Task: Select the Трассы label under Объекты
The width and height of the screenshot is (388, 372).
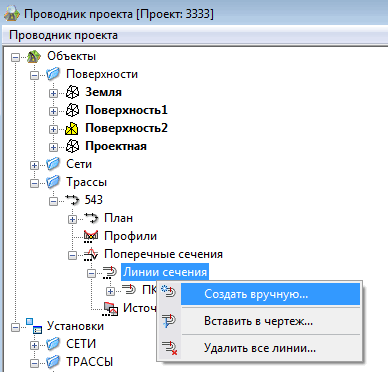Action: click(86, 182)
